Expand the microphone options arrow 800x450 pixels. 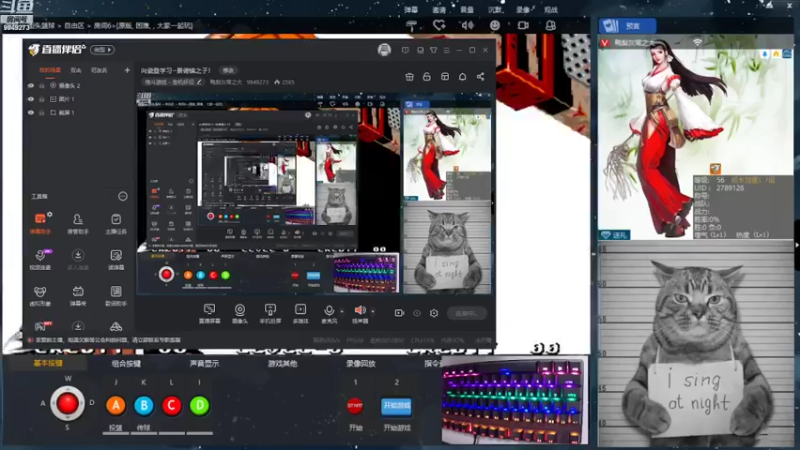click(341, 311)
